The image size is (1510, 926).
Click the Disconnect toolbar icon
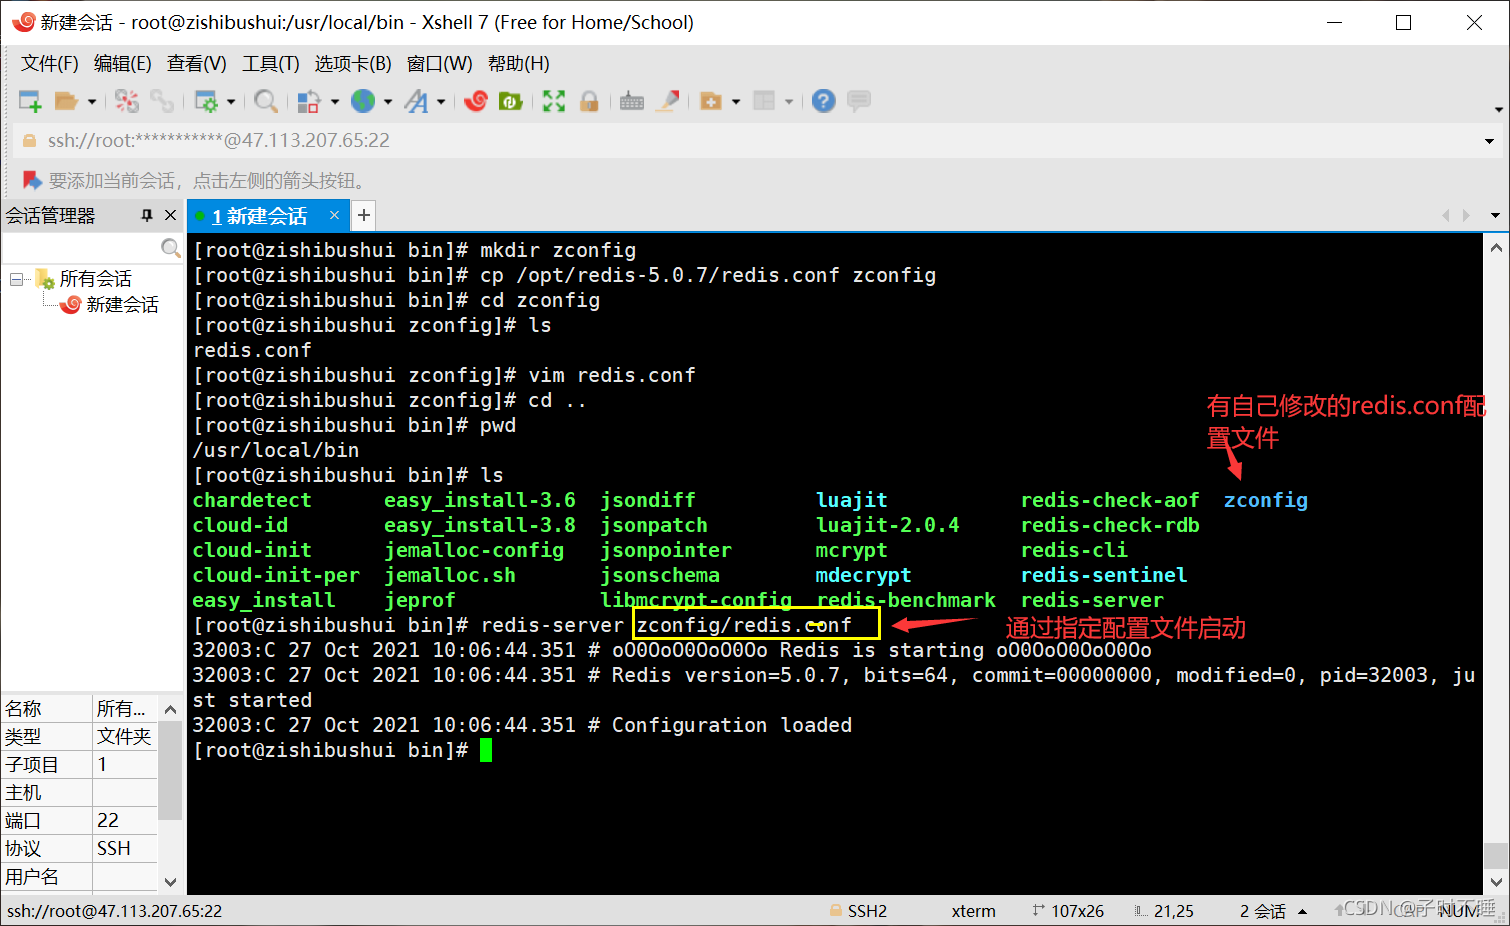pyautogui.click(x=127, y=101)
